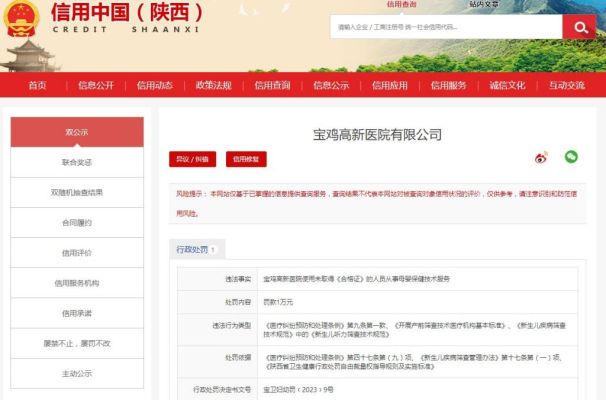The height and width of the screenshot is (400, 606).
Task: Click the red search magnifier button
Action: coord(579,27)
